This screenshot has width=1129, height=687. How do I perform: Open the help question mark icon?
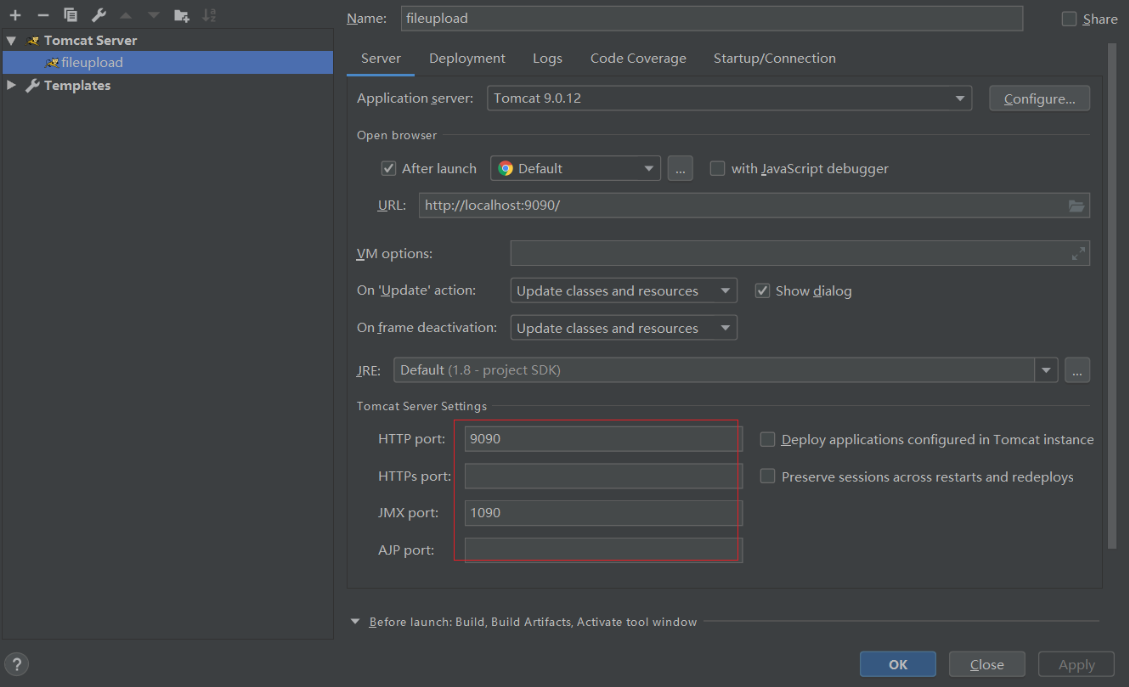(x=17, y=664)
